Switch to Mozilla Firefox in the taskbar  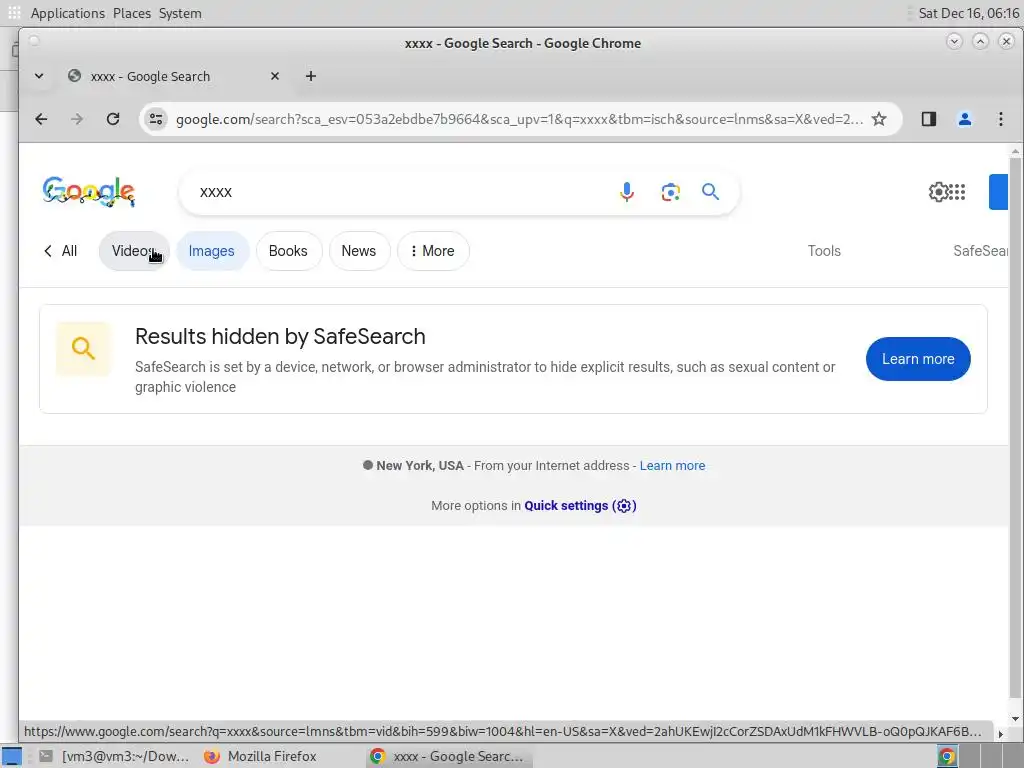click(261, 756)
